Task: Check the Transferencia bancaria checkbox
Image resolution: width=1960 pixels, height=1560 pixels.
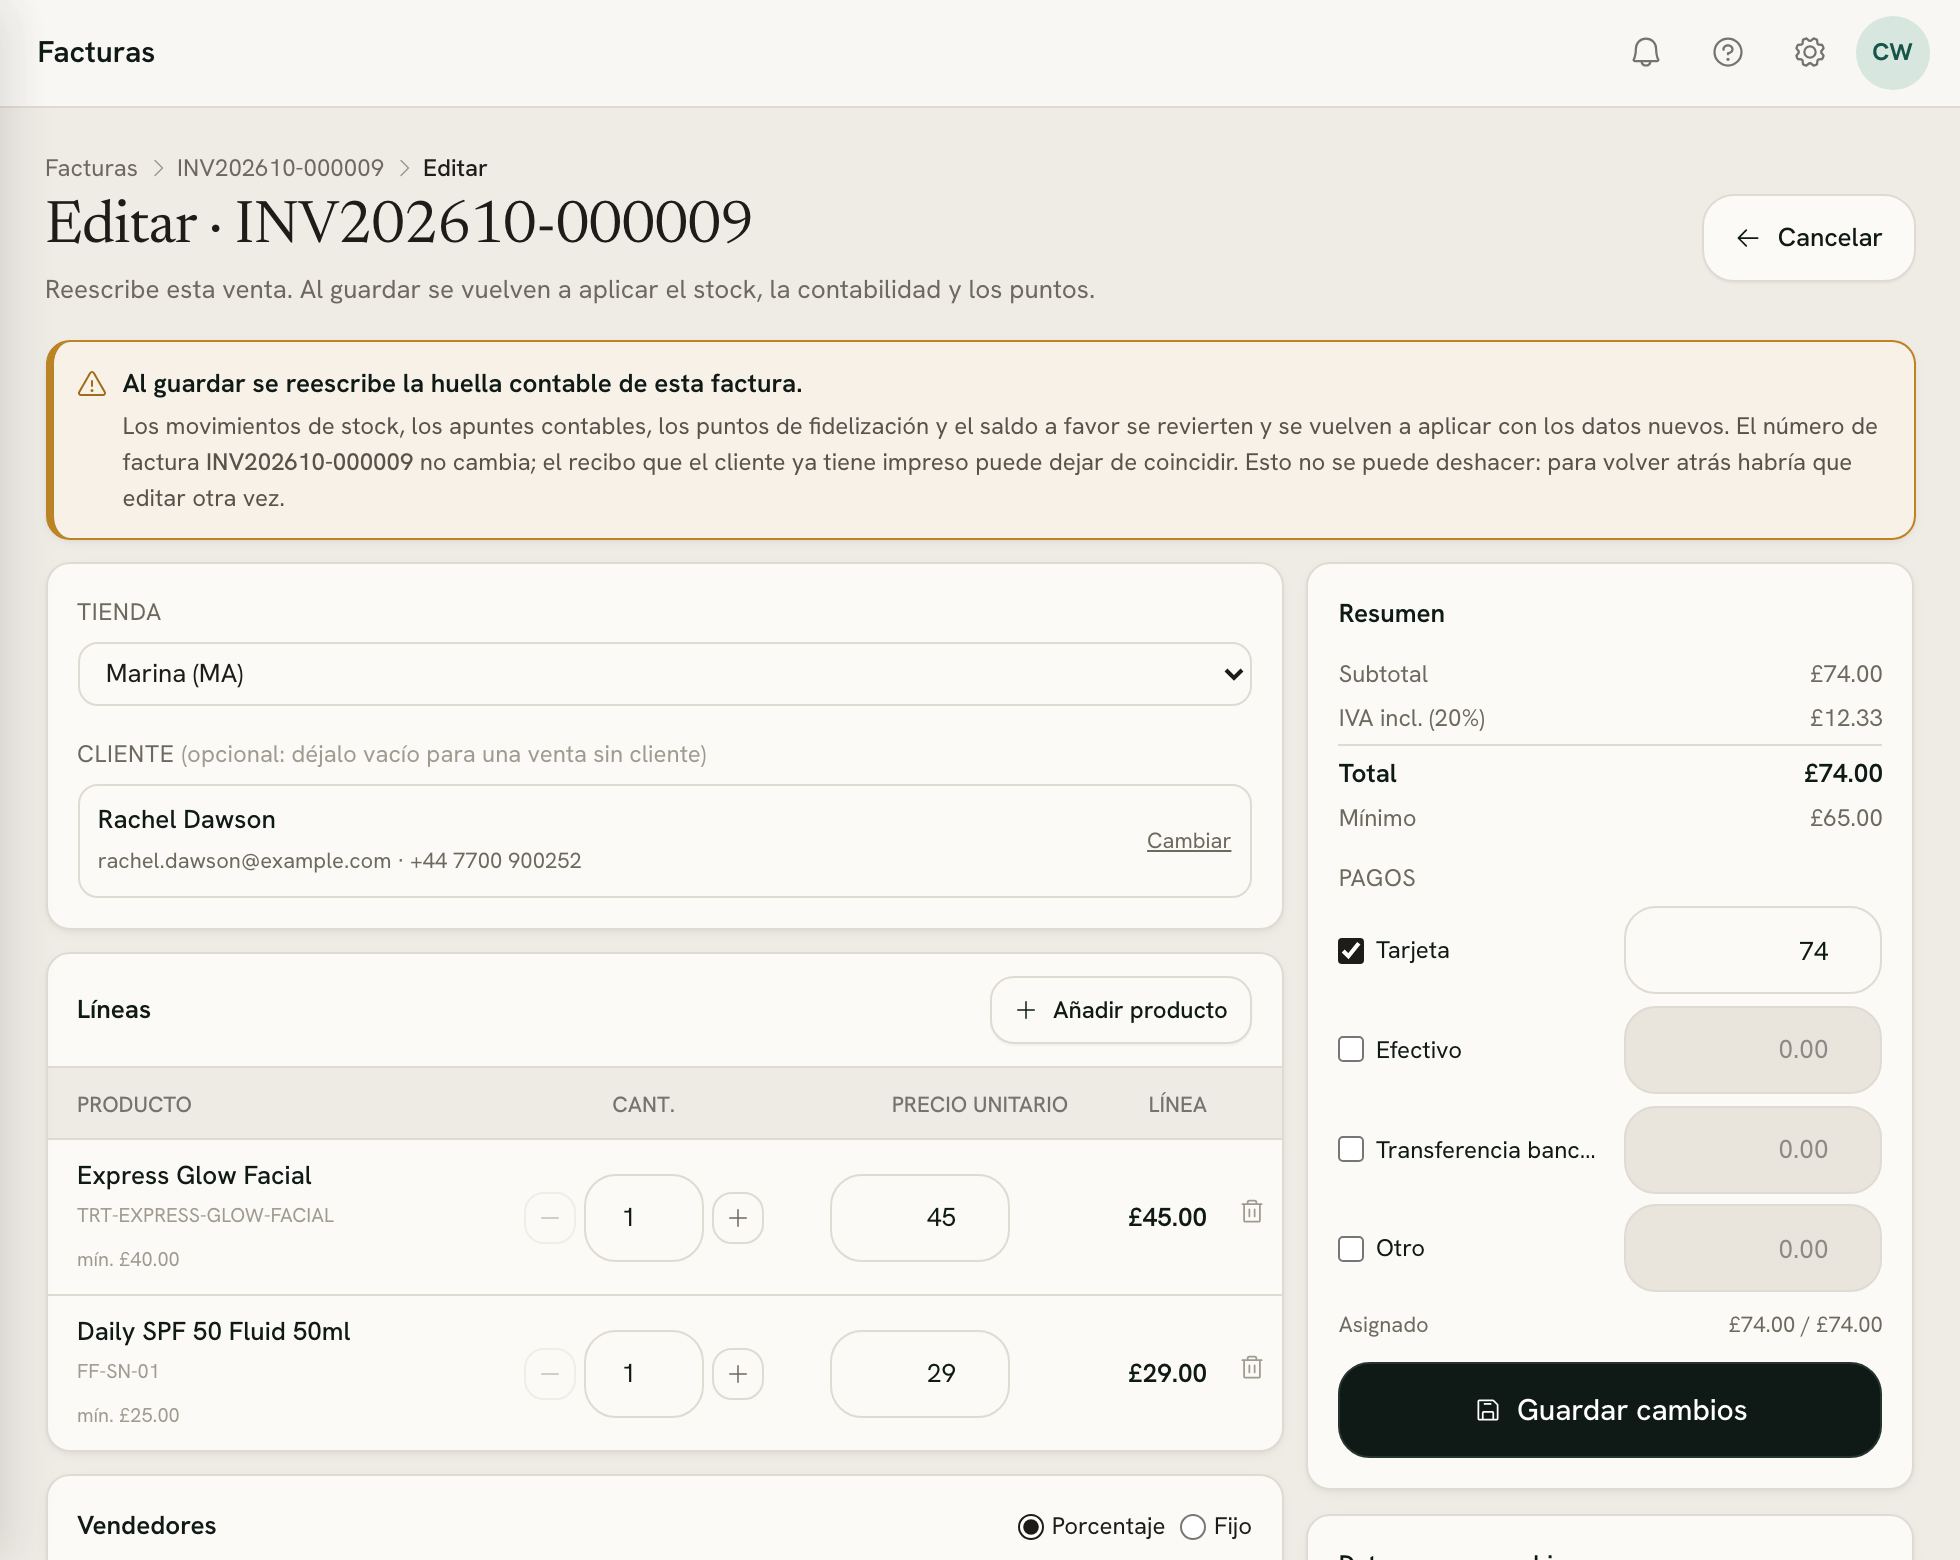Action: (1351, 1149)
